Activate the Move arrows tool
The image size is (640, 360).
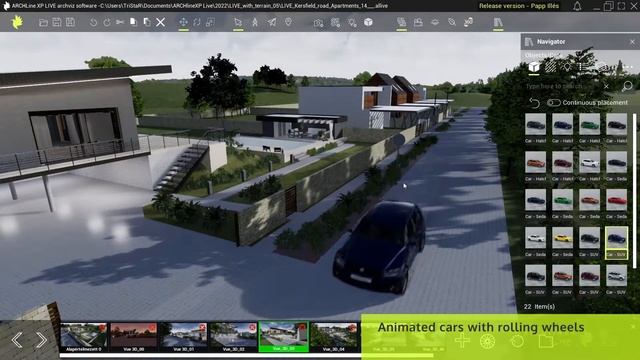pyautogui.click(x=183, y=22)
